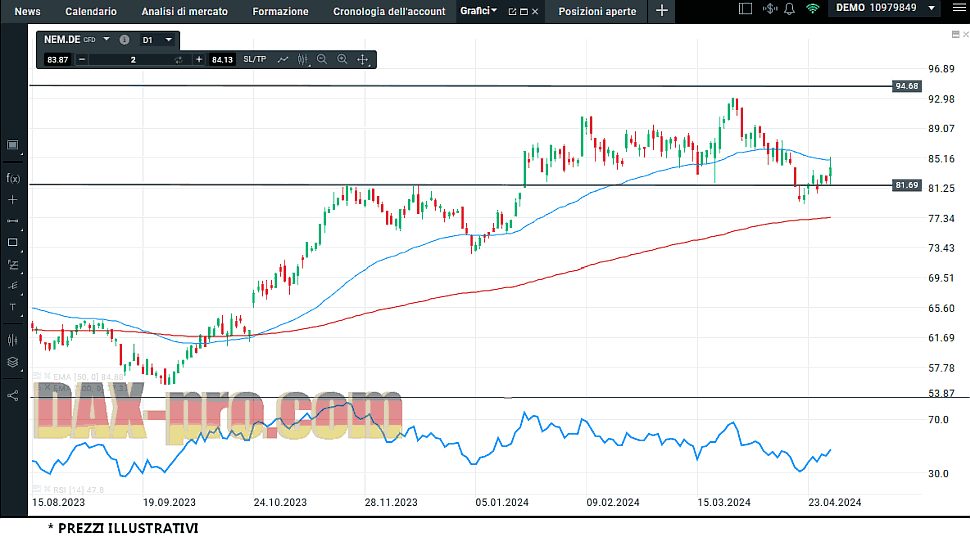Click the 84.13 buy price button
The image size is (970, 537).
(222, 59)
